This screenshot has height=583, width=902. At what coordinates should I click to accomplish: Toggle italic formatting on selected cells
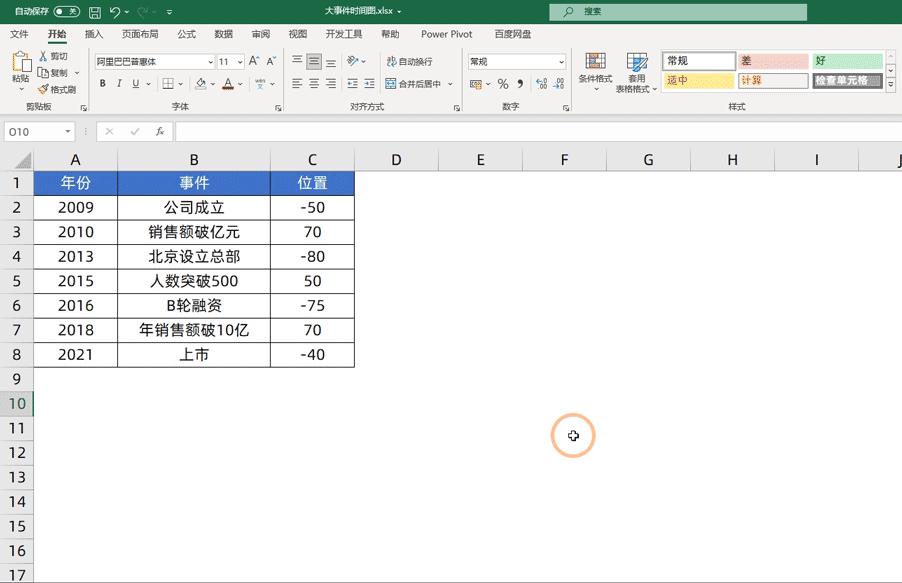119,83
